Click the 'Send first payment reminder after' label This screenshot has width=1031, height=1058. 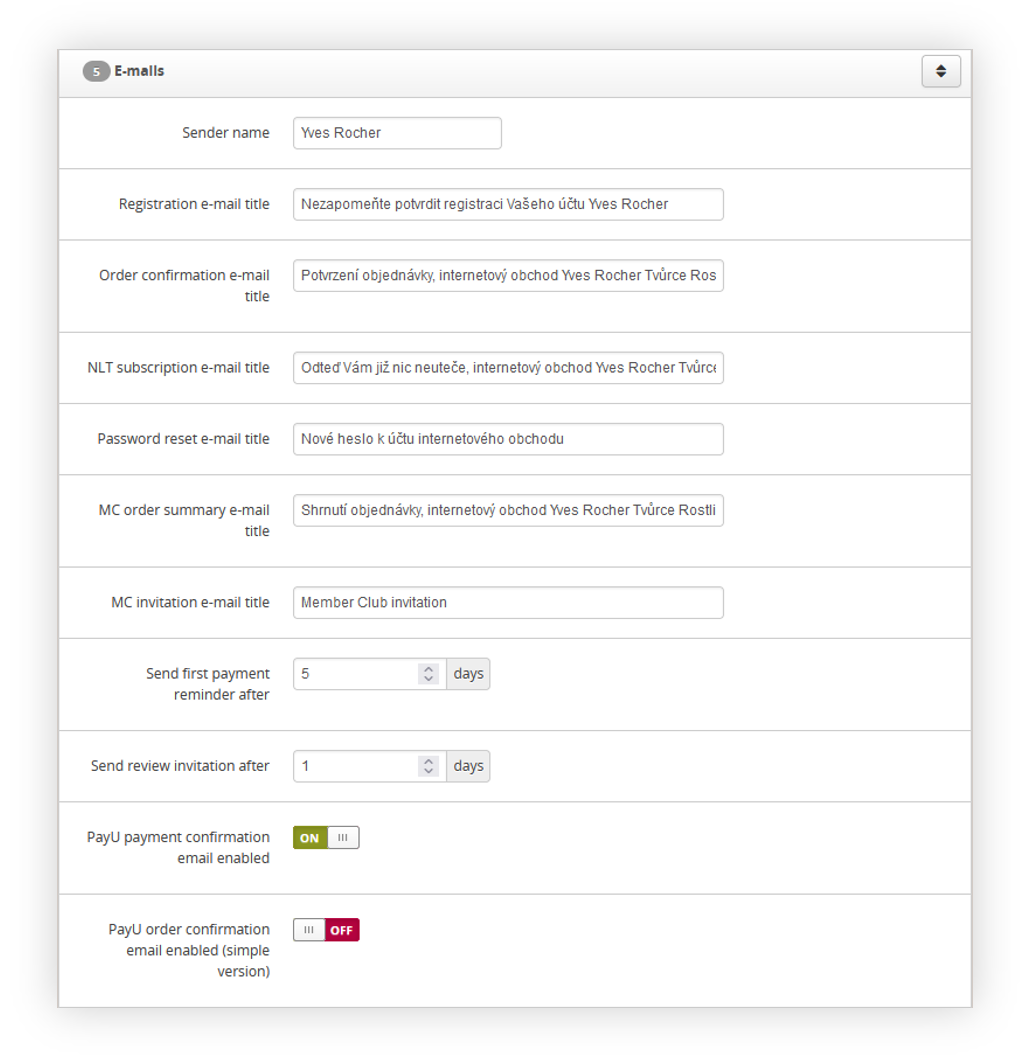click(x=208, y=684)
